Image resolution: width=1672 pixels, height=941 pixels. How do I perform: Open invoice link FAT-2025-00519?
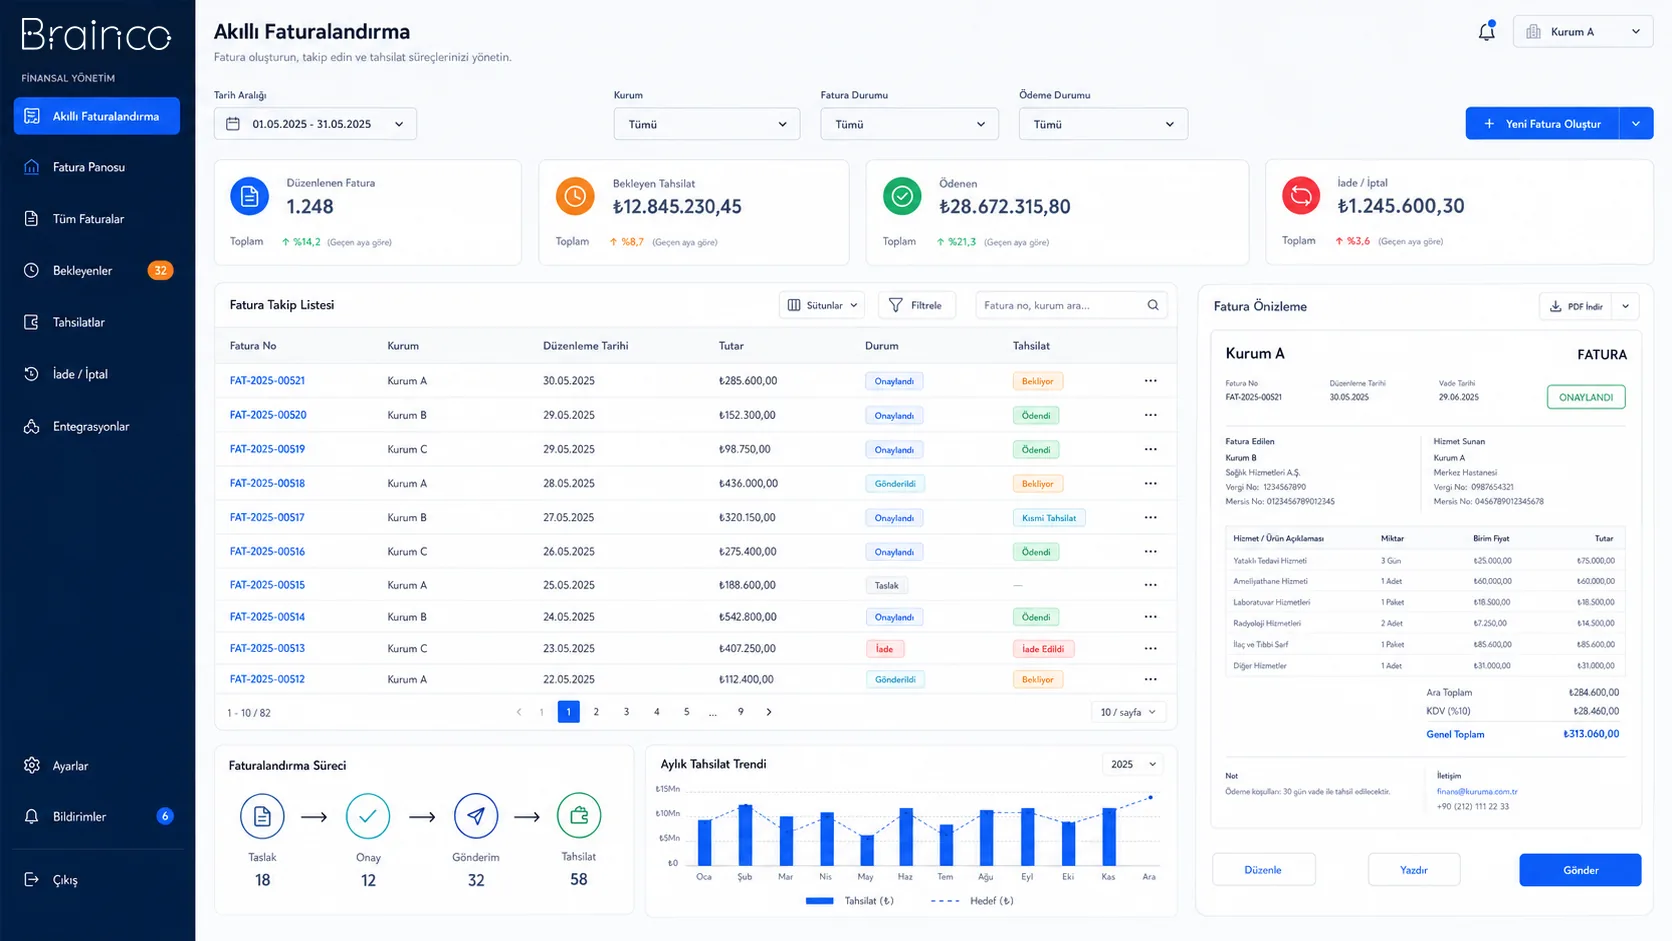tap(267, 449)
